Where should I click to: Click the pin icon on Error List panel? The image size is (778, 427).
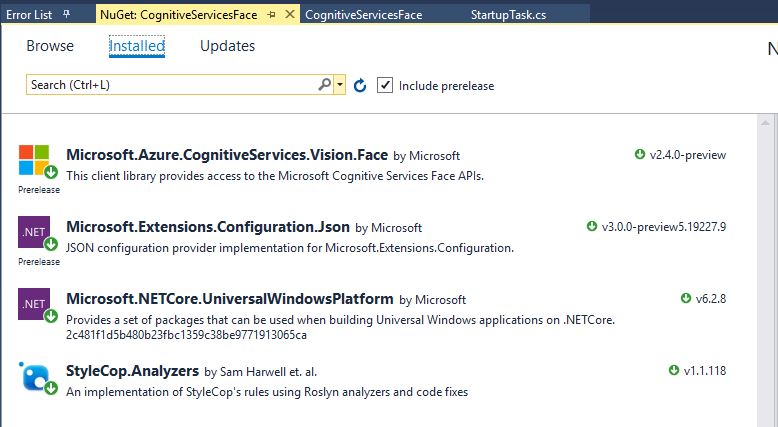67,15
